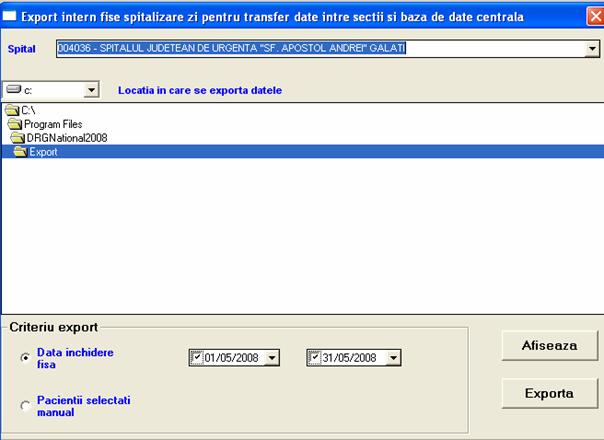604x440 pixels.
Task: Choose the Pacientii selectati manual radio button
Action: tap(25, 405)
